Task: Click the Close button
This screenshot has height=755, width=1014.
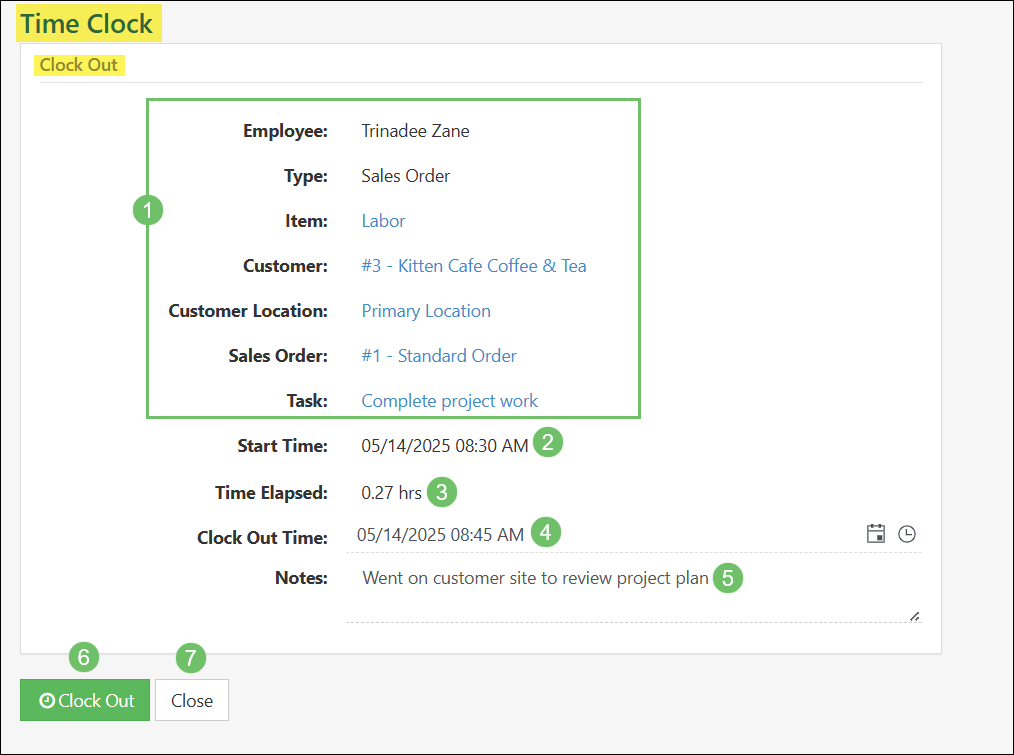Action: [192, 700]
